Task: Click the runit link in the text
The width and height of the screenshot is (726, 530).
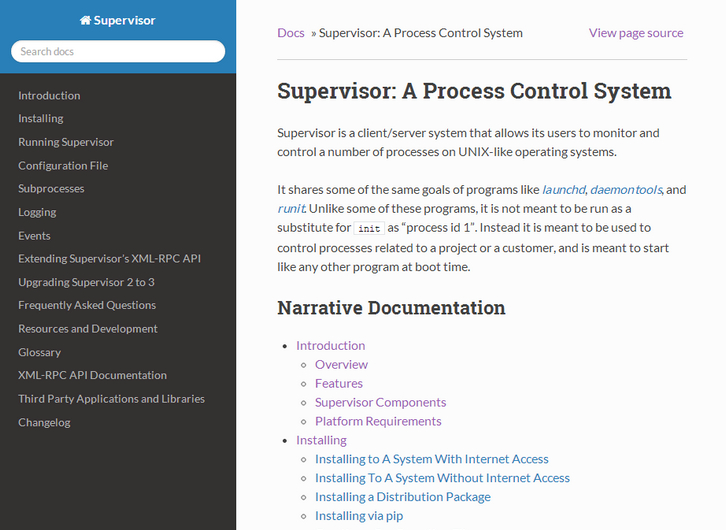Action: pos(290,209)
